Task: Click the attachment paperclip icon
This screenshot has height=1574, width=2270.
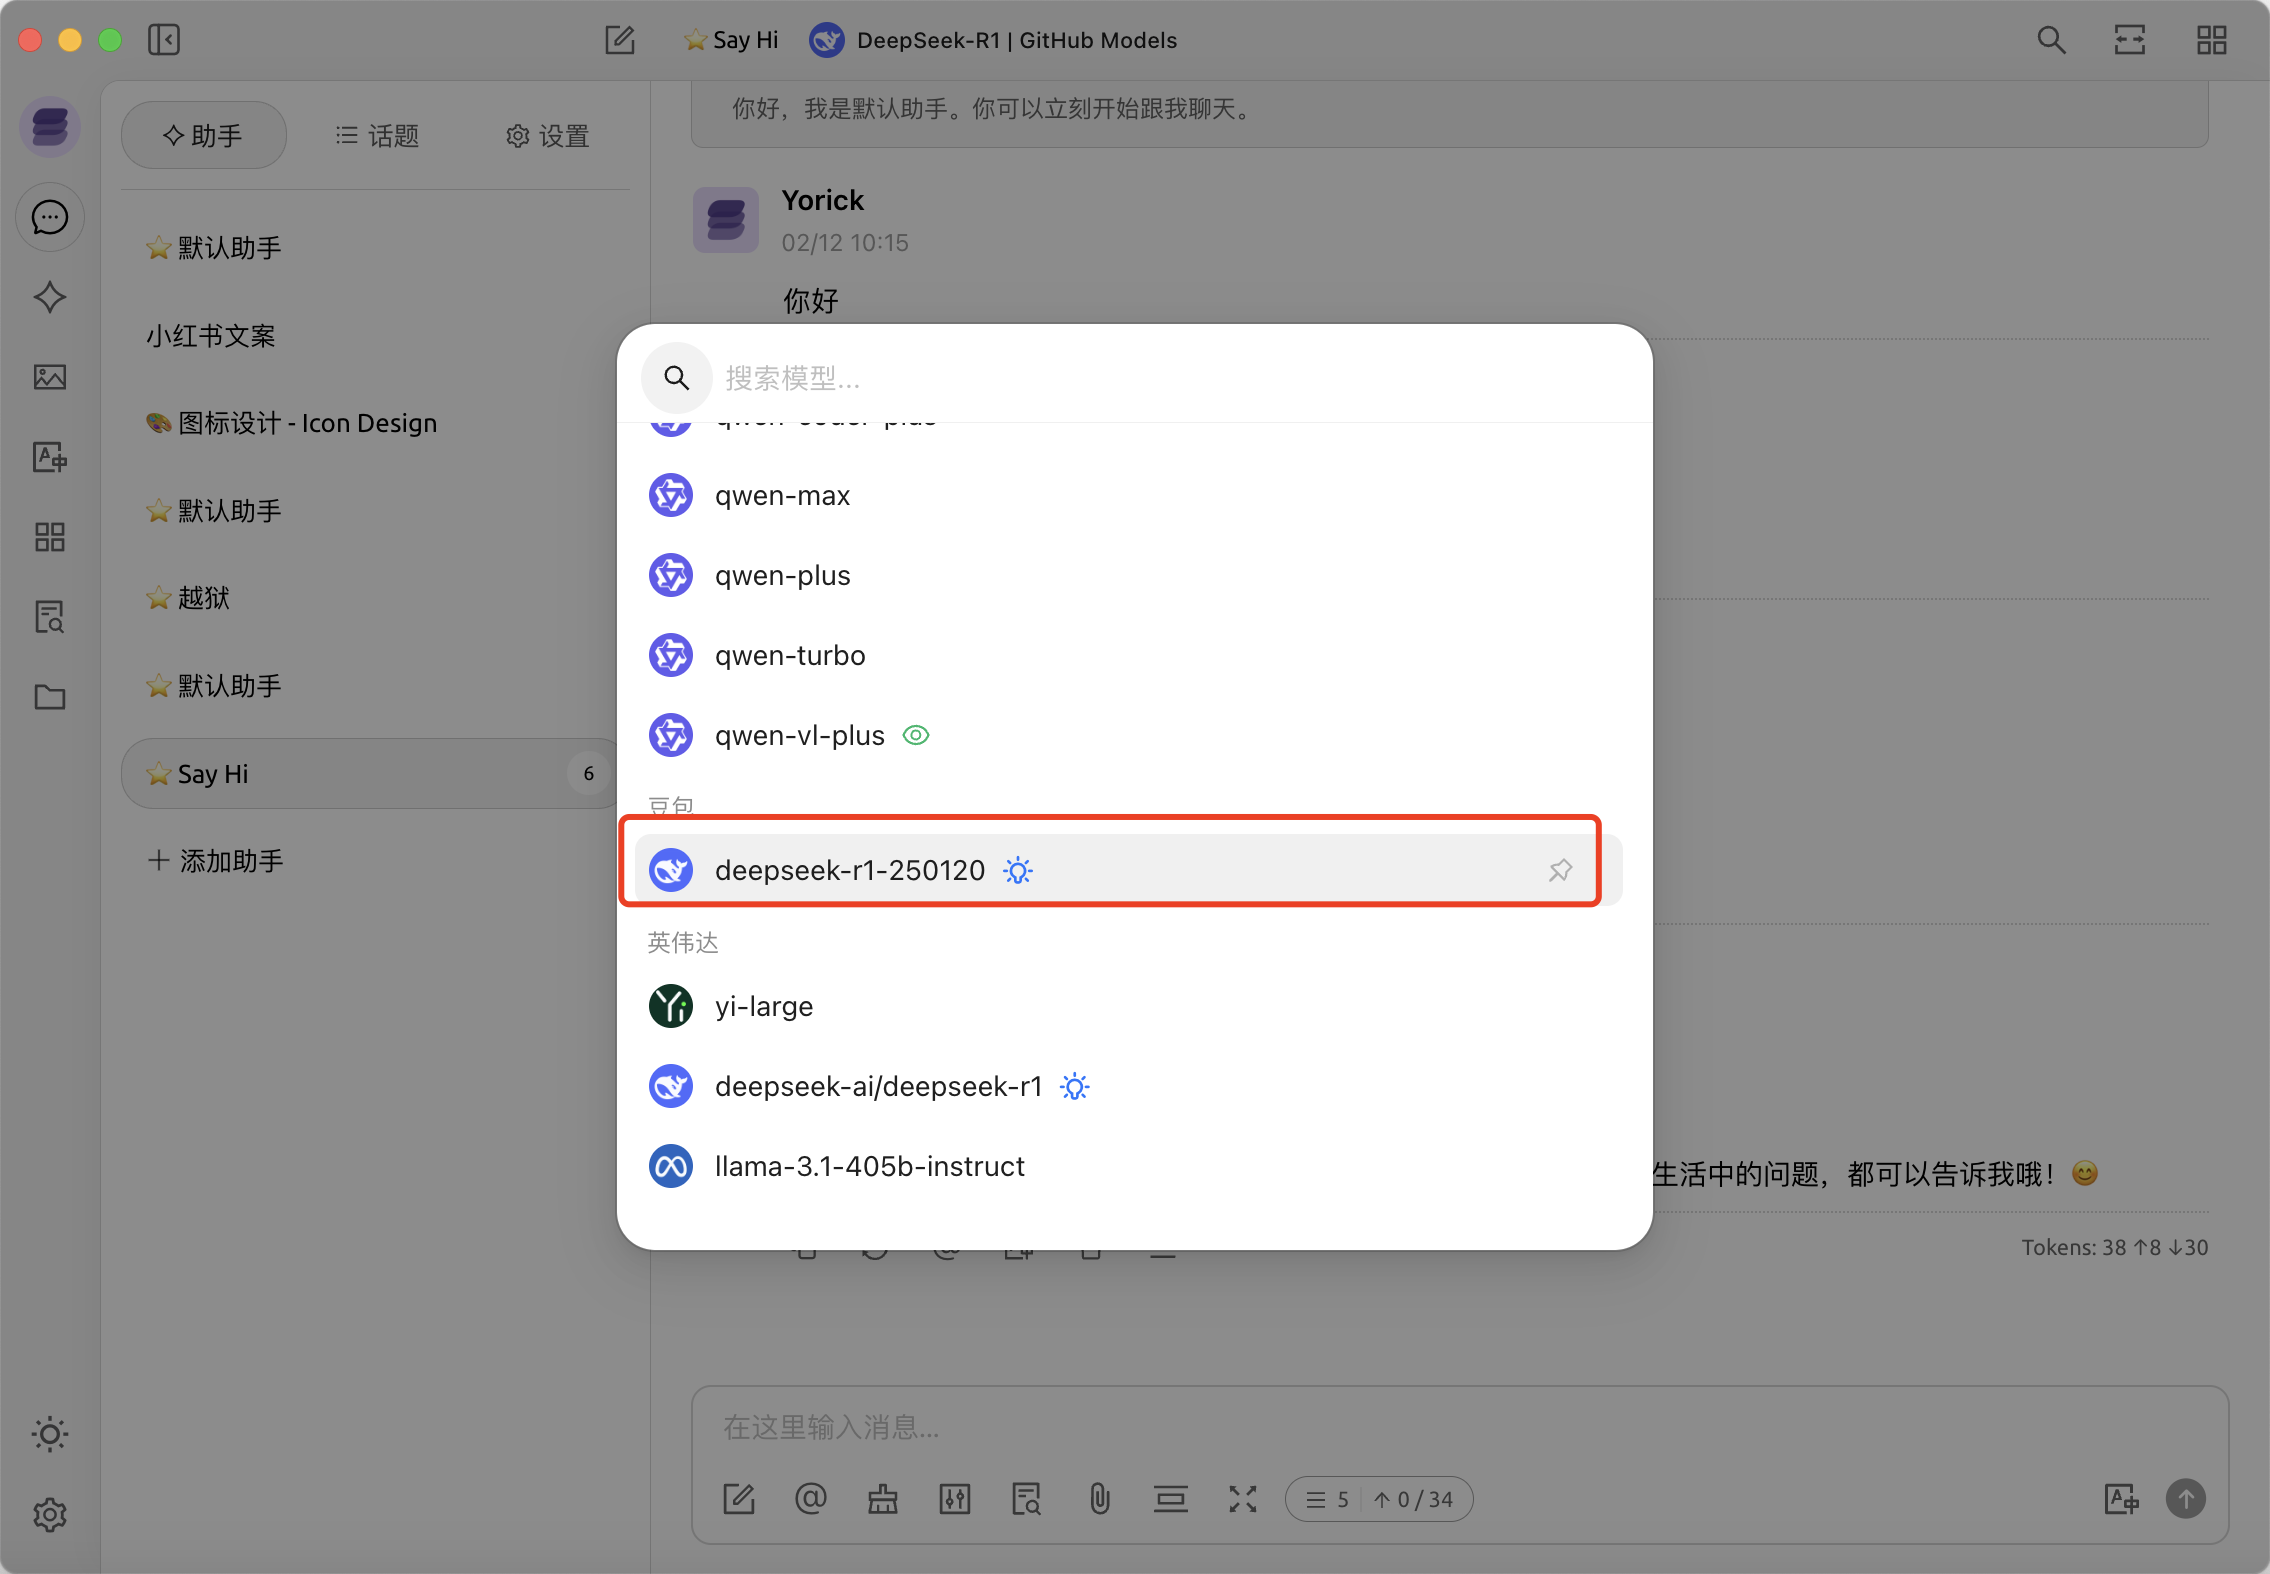Action: [x=1099, y=1499]
